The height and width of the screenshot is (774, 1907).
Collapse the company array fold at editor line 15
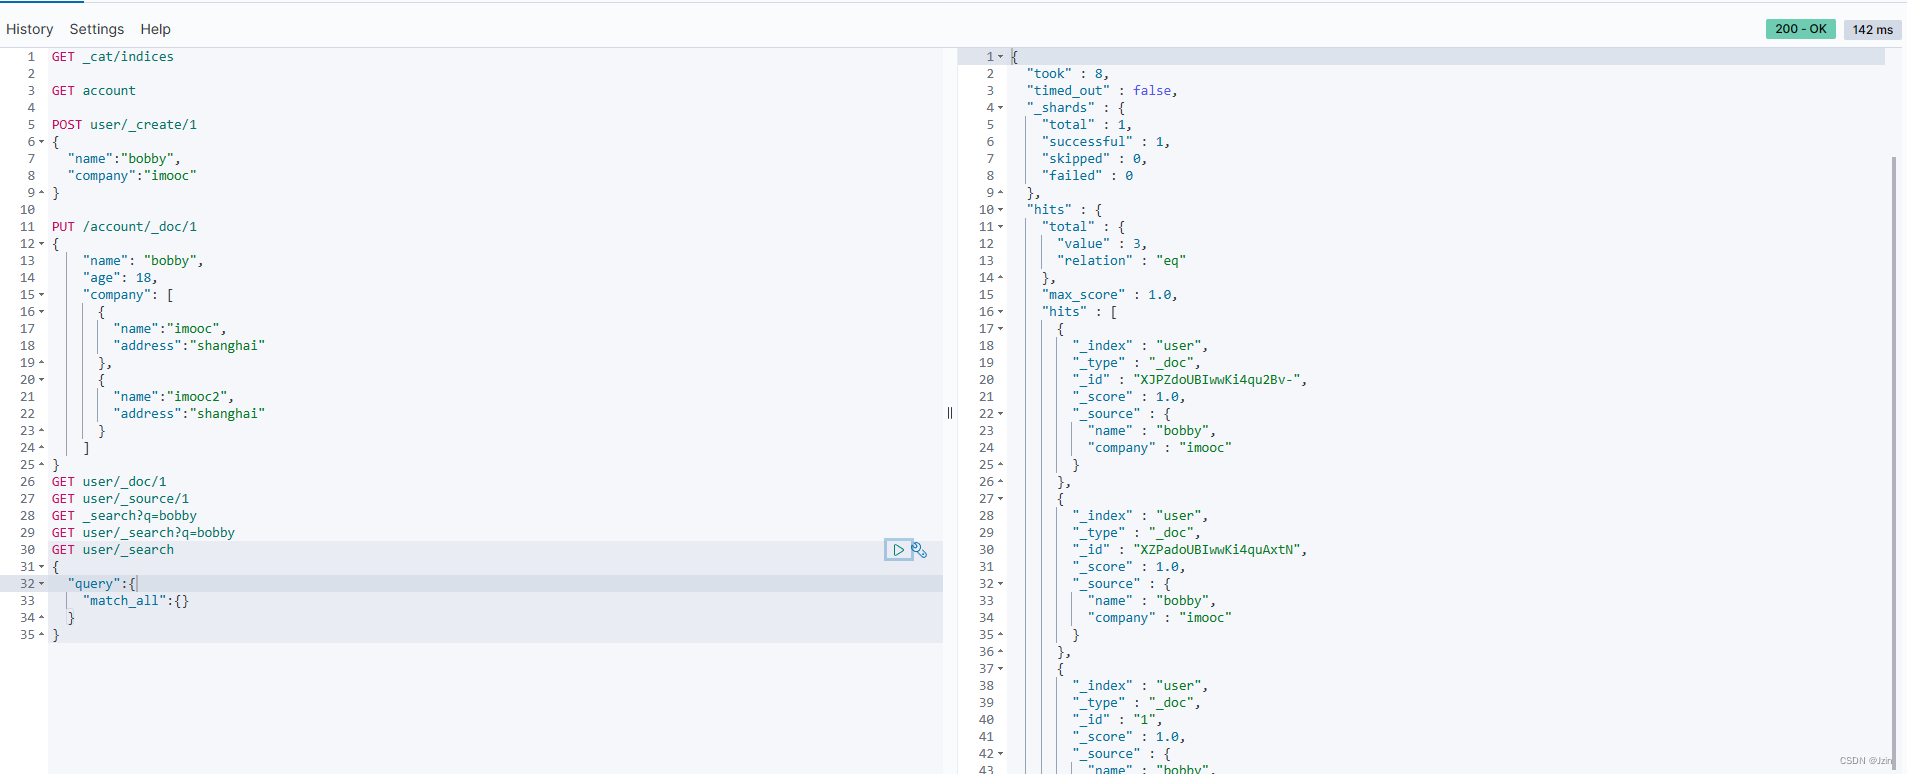[41, 295]
